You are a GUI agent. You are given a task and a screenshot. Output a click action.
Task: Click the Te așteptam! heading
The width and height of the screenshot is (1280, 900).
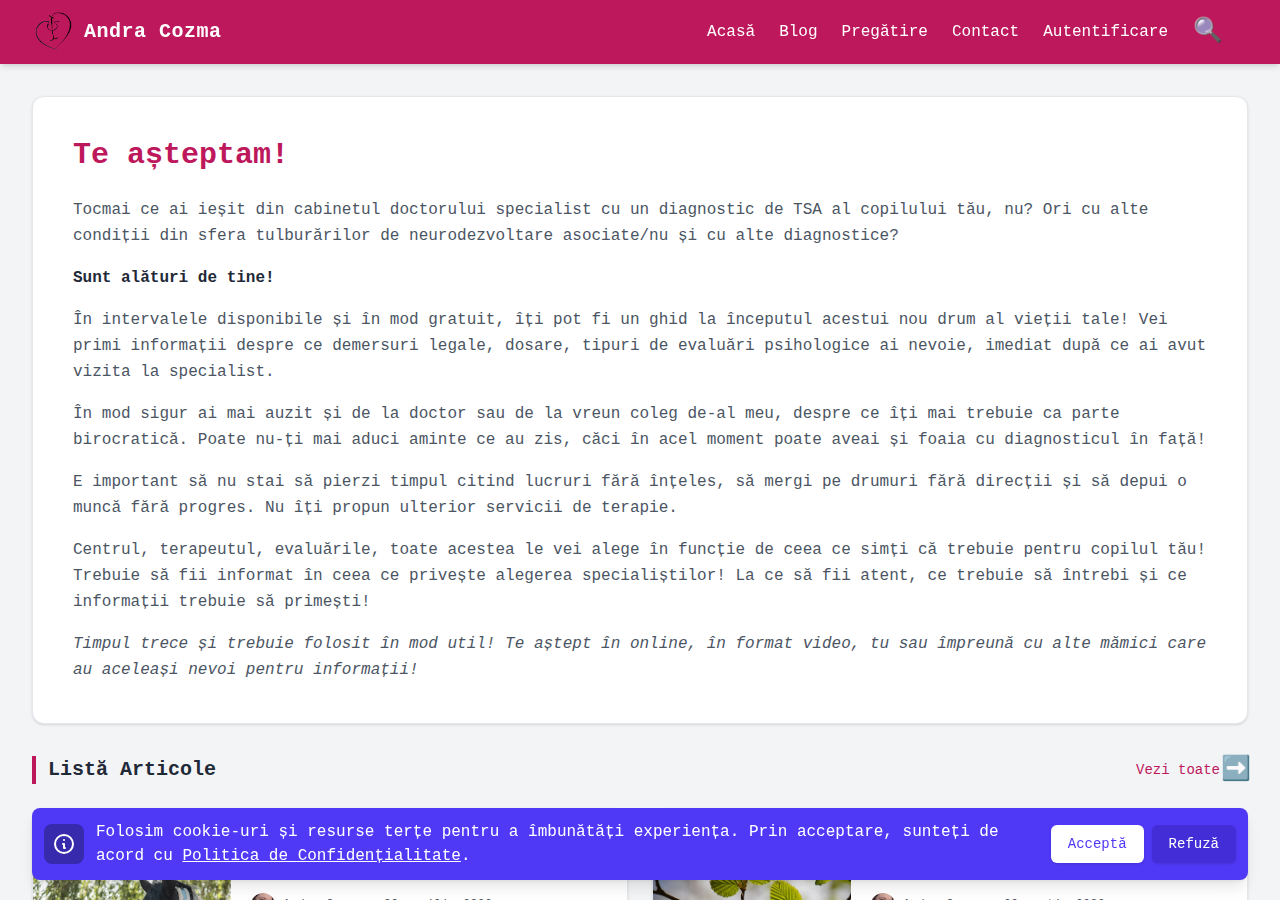[x=180, y=155]
